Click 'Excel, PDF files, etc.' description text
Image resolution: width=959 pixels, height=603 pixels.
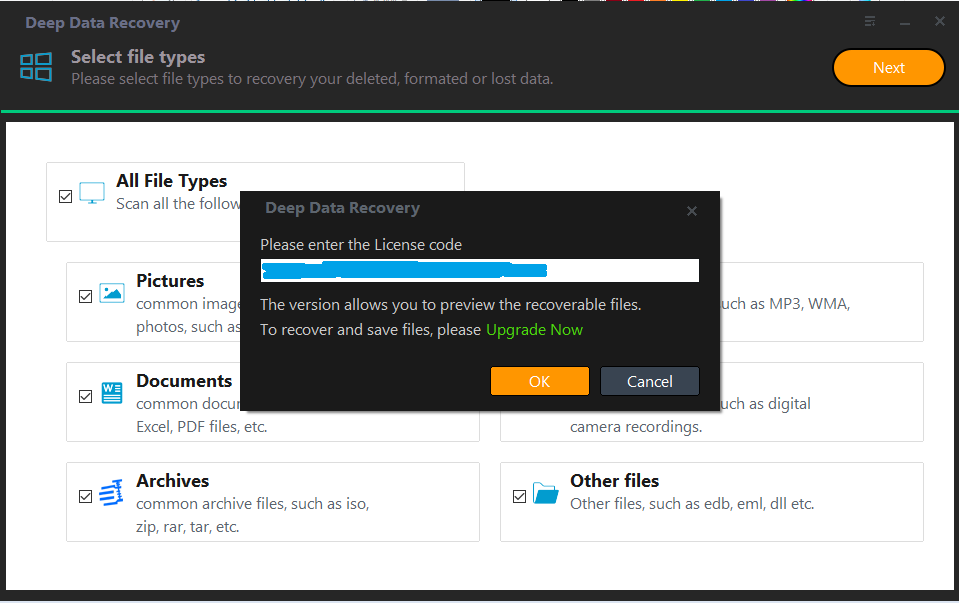pyautogui.click(x=202, y=427)
